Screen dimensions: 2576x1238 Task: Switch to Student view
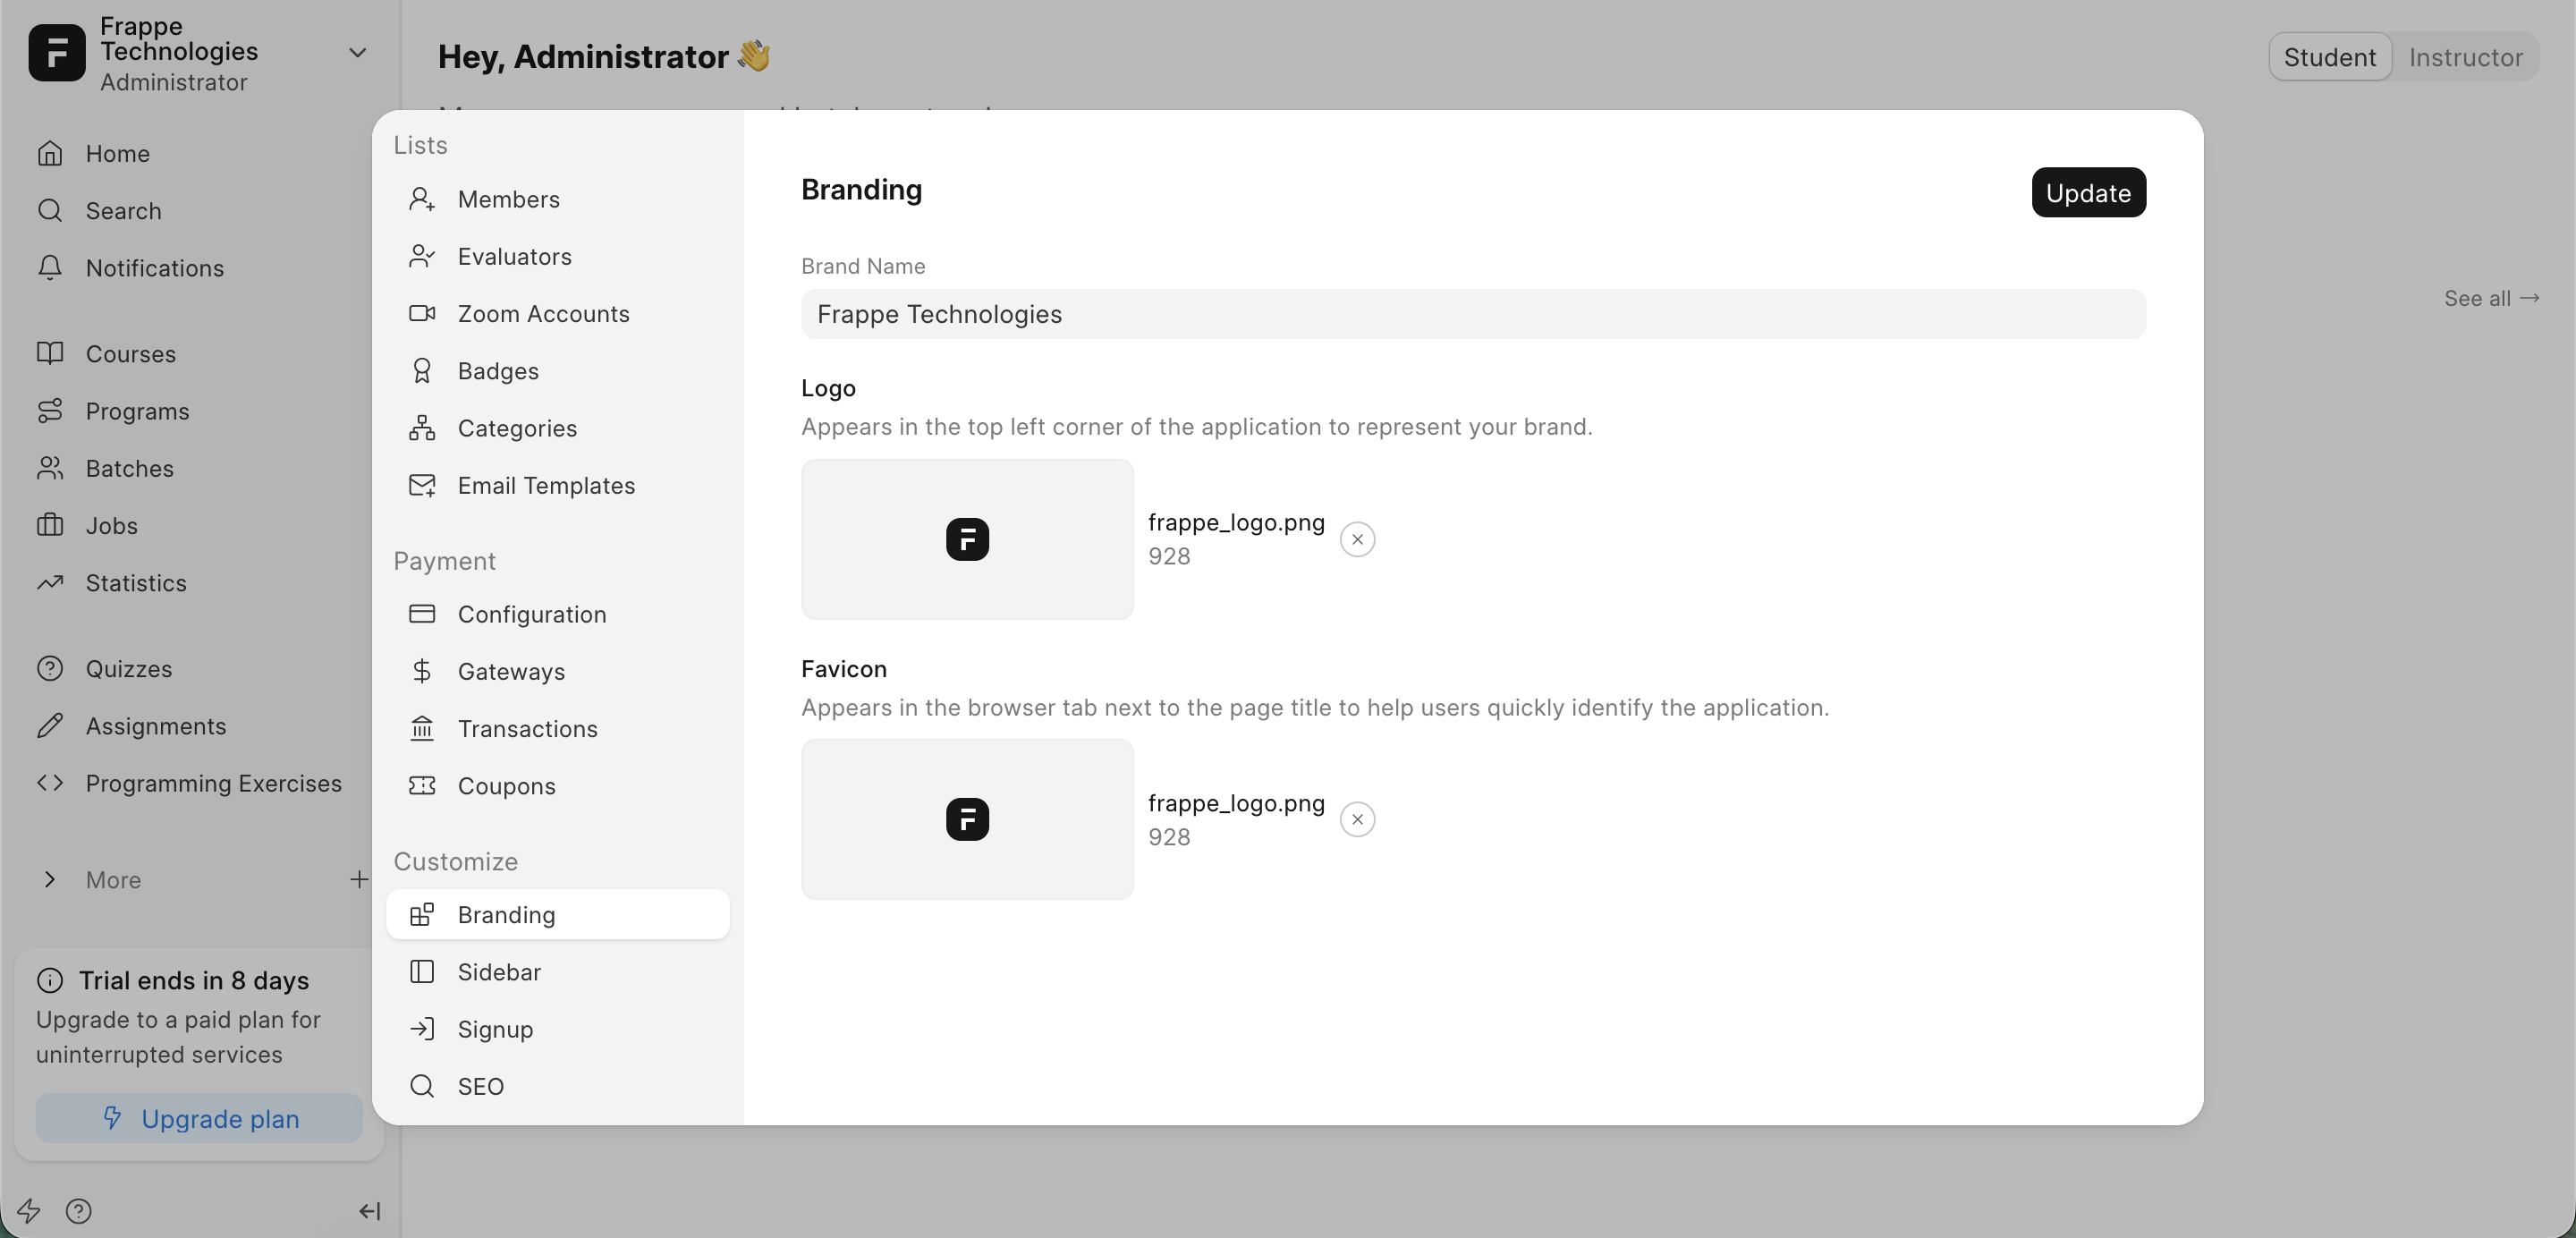pyautogui.click(x=2329, y=57)
